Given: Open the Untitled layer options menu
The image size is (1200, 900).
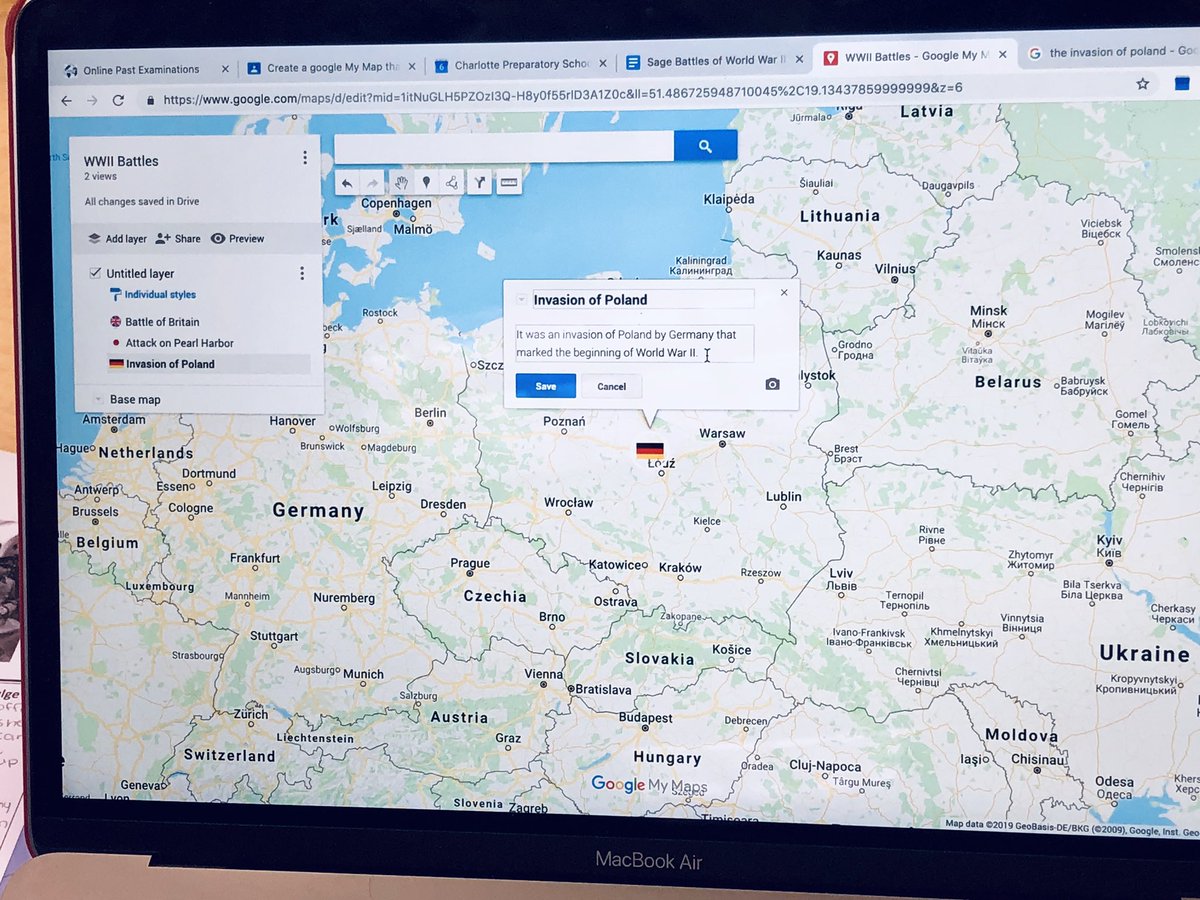Looking at the screenshot, I should [303, 273].
